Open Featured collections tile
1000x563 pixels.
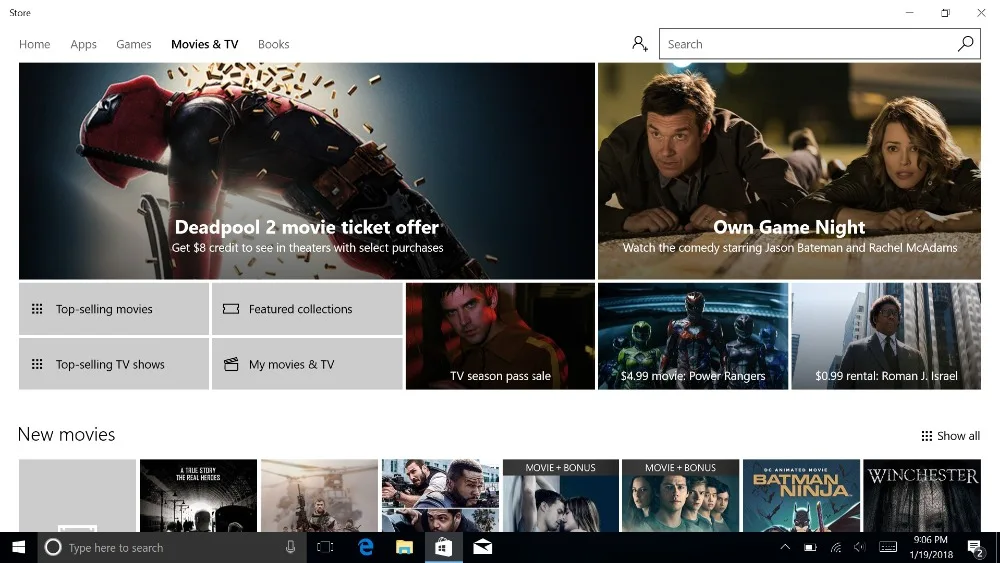(x=307, y=309)
